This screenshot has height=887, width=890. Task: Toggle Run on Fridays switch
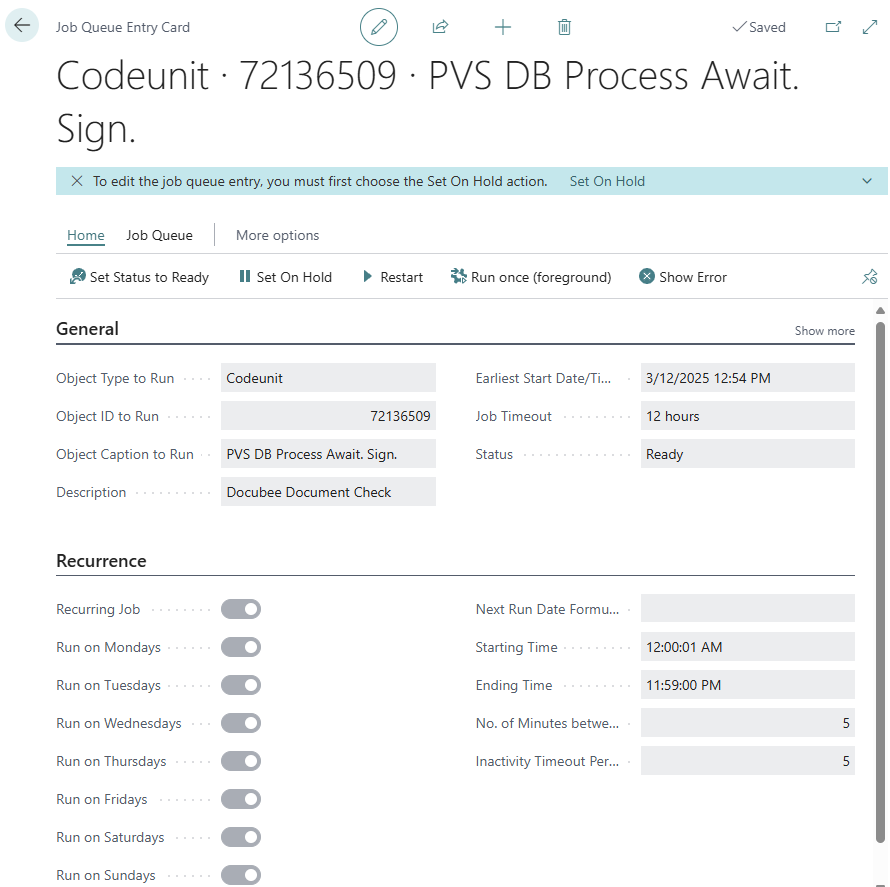(x=241, y=799)
